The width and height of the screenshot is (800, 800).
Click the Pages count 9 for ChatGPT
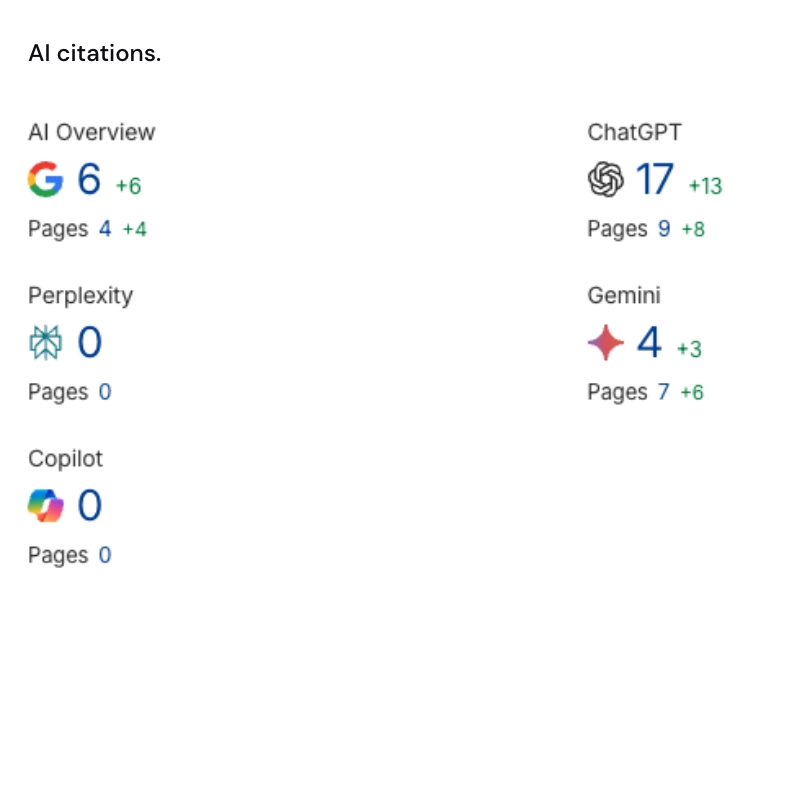tap(663, 228)
